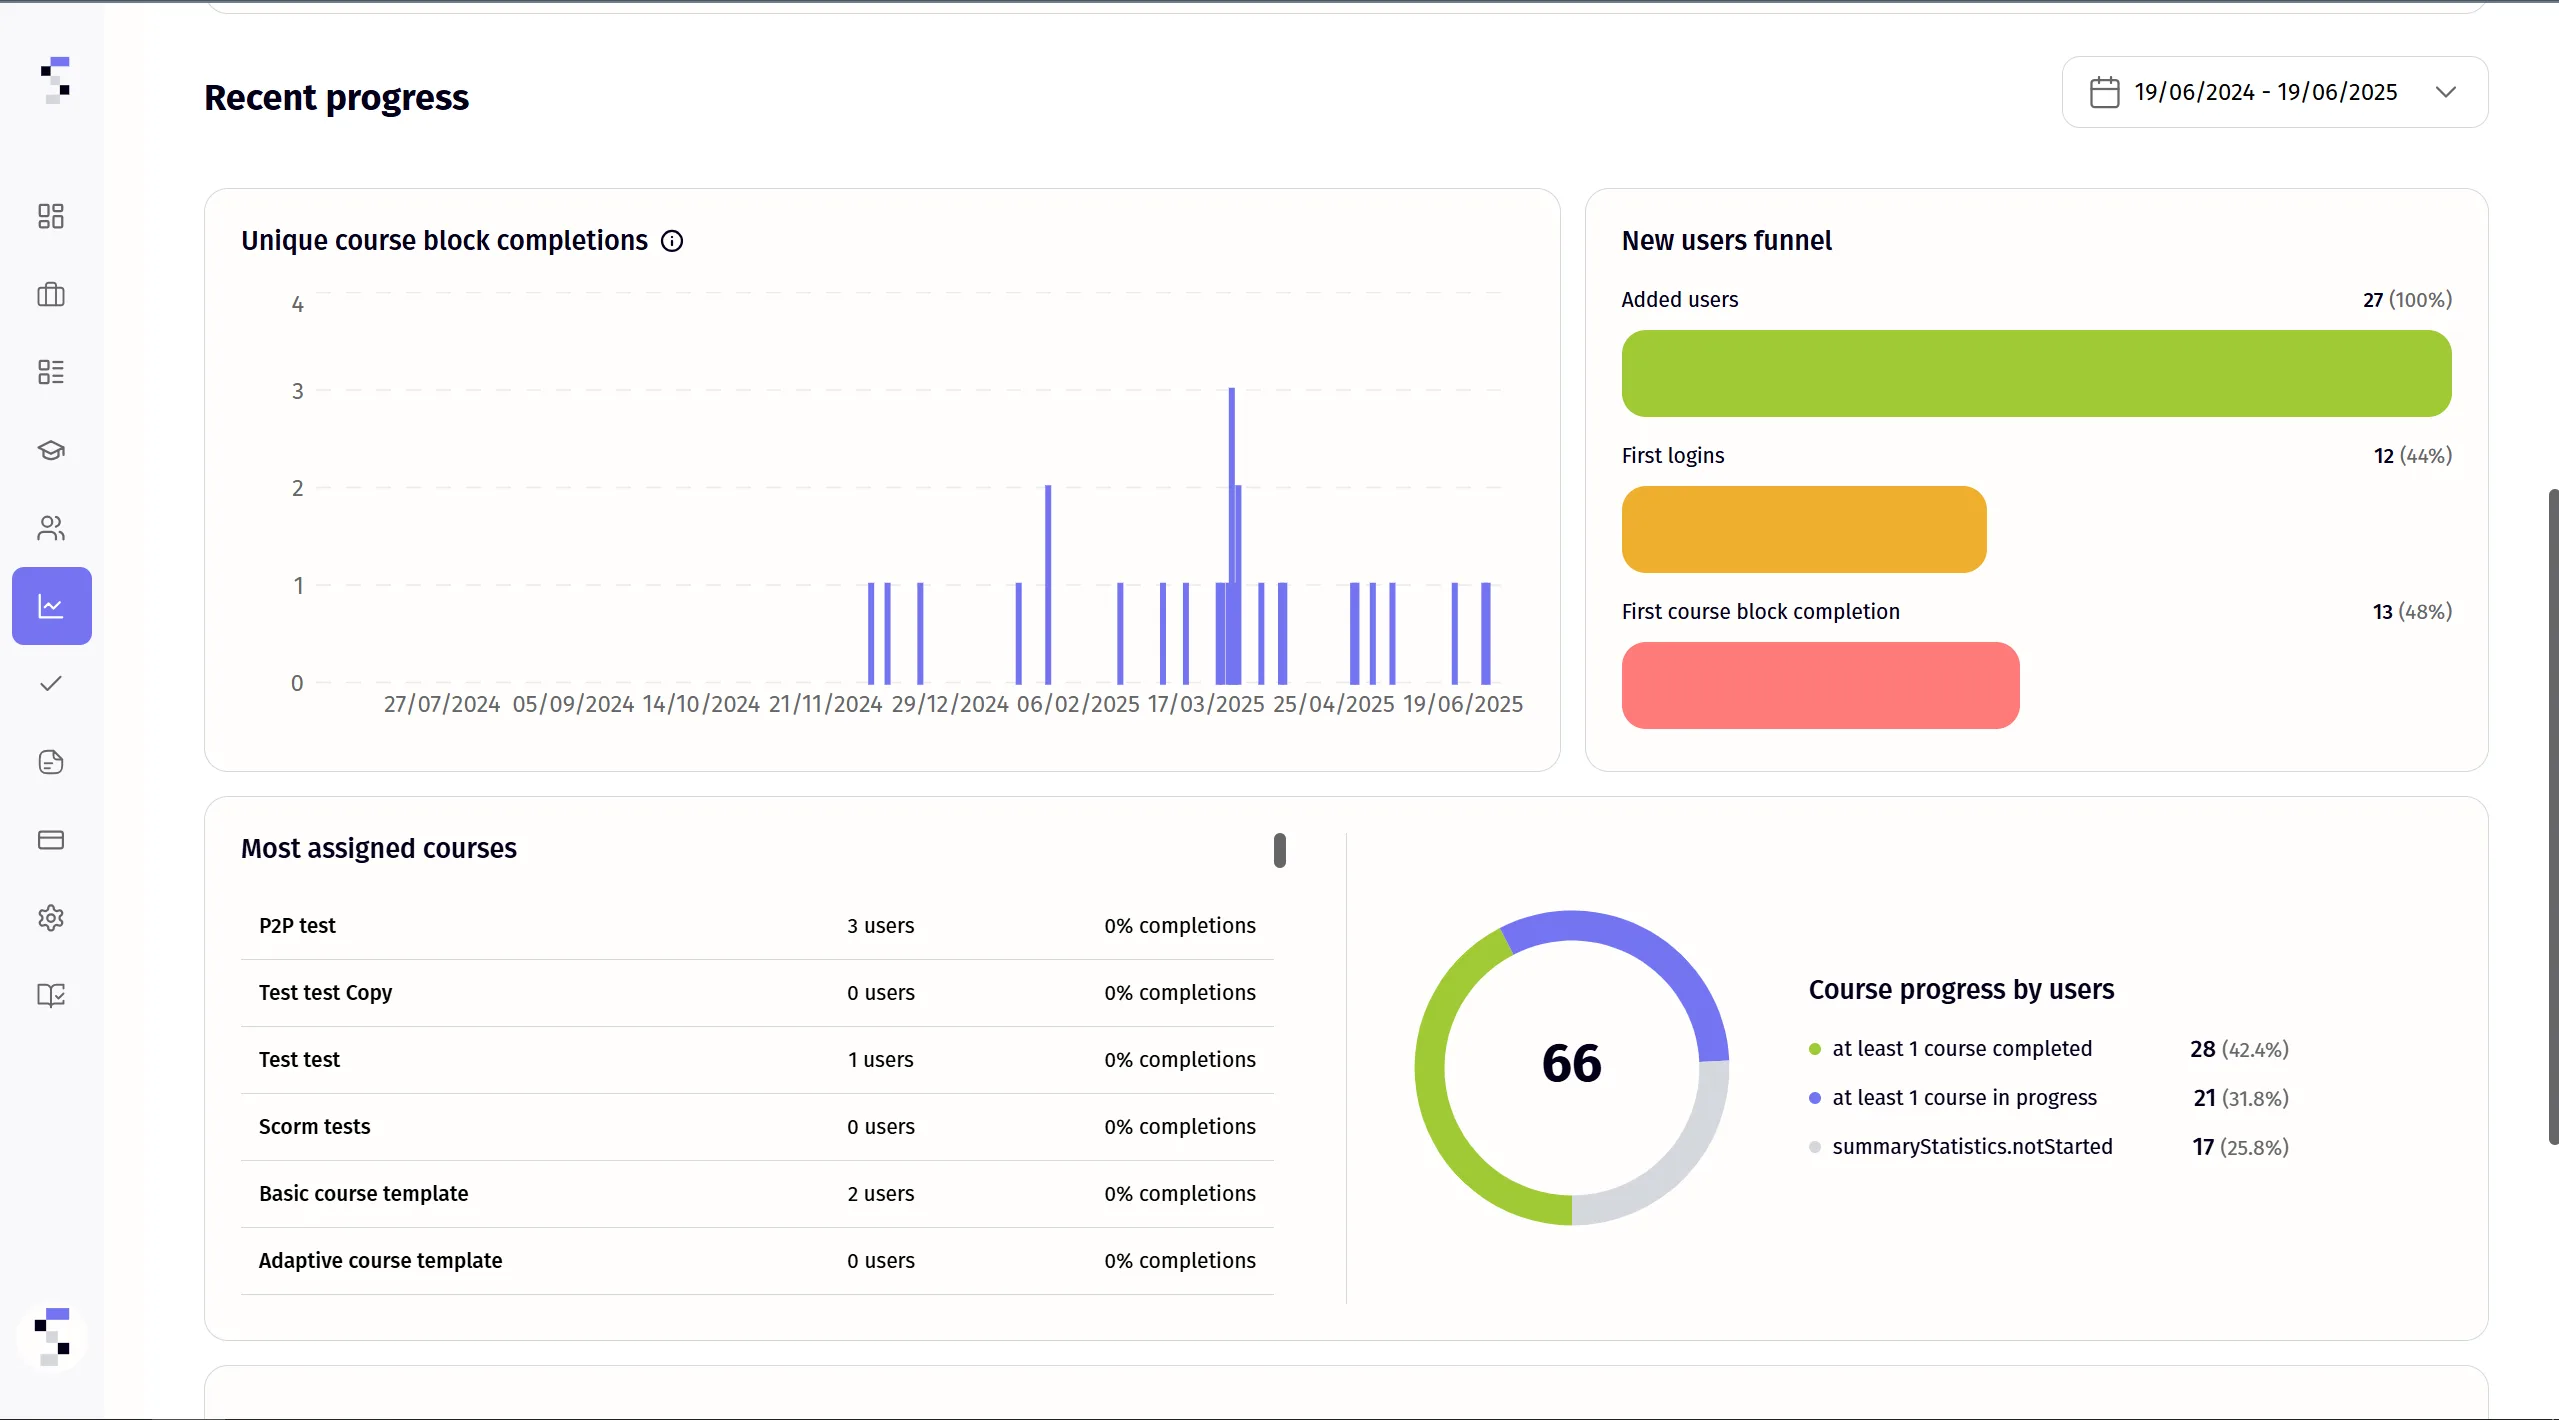The image size is (2559, 1420).
Task: Select the Test test course name
Action: 299,1060
